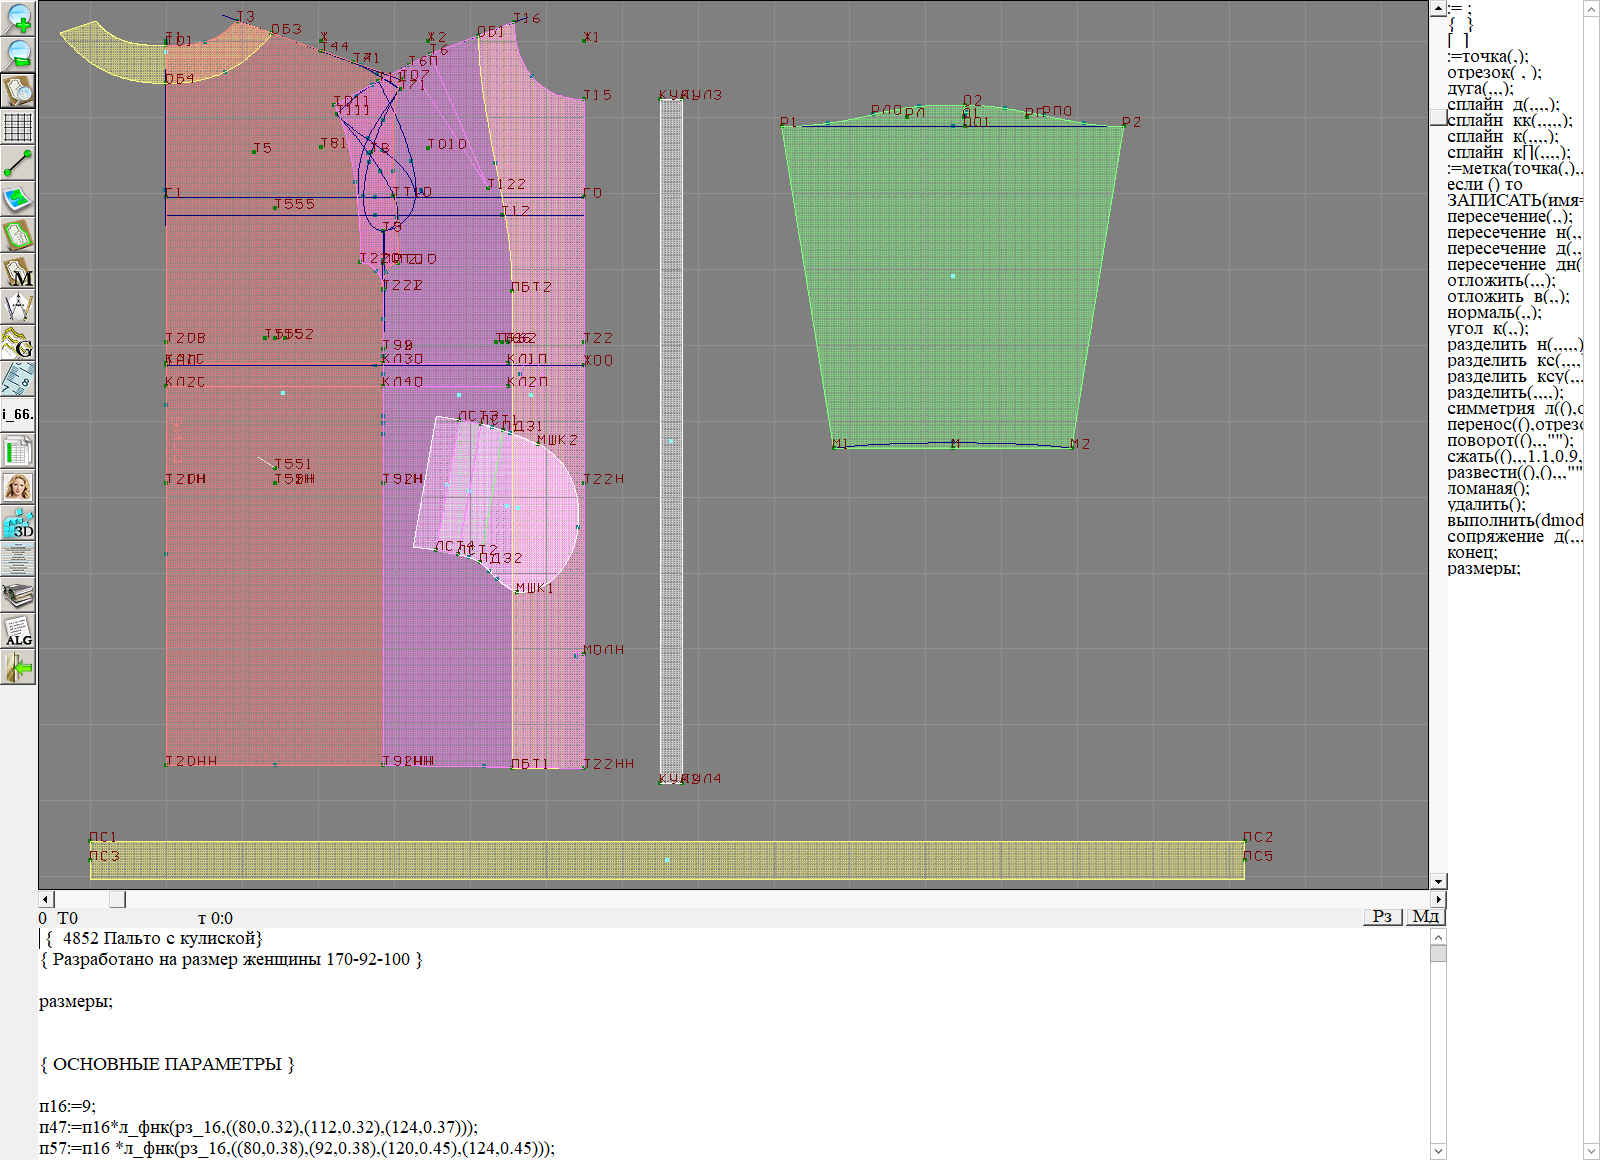The height and width of the screenshot is (1160, 1600).
Task: Click the green arrow exit door icon
Action: (18, 667)
